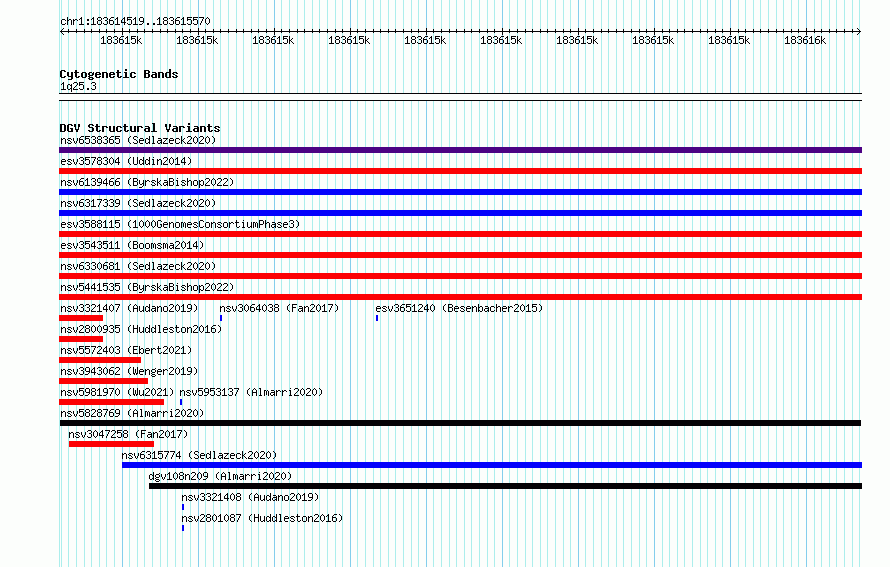This screenshot has width=890, height=567.
Task: Select the nsv6330681 (Sedlazeck2020) label
Action: pyautogui.click(x=138, y=266)
